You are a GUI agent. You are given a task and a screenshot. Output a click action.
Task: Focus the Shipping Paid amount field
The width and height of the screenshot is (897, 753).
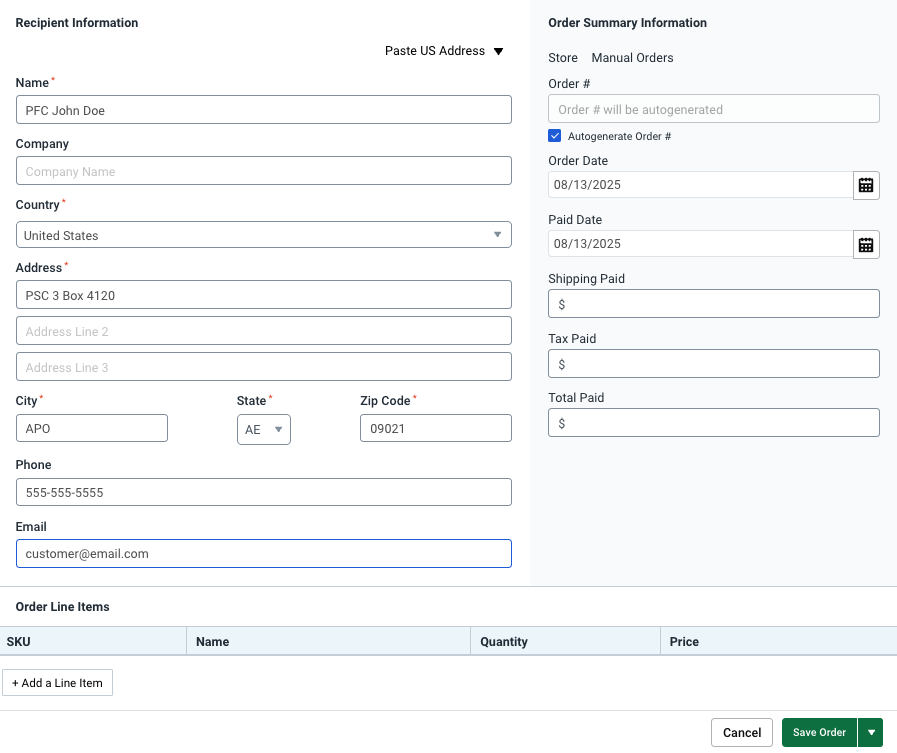[714, 304]
